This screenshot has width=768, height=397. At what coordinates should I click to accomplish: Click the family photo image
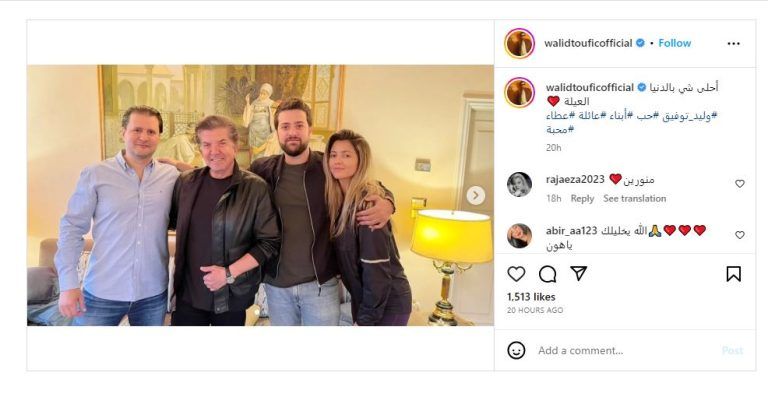point(260,195)
